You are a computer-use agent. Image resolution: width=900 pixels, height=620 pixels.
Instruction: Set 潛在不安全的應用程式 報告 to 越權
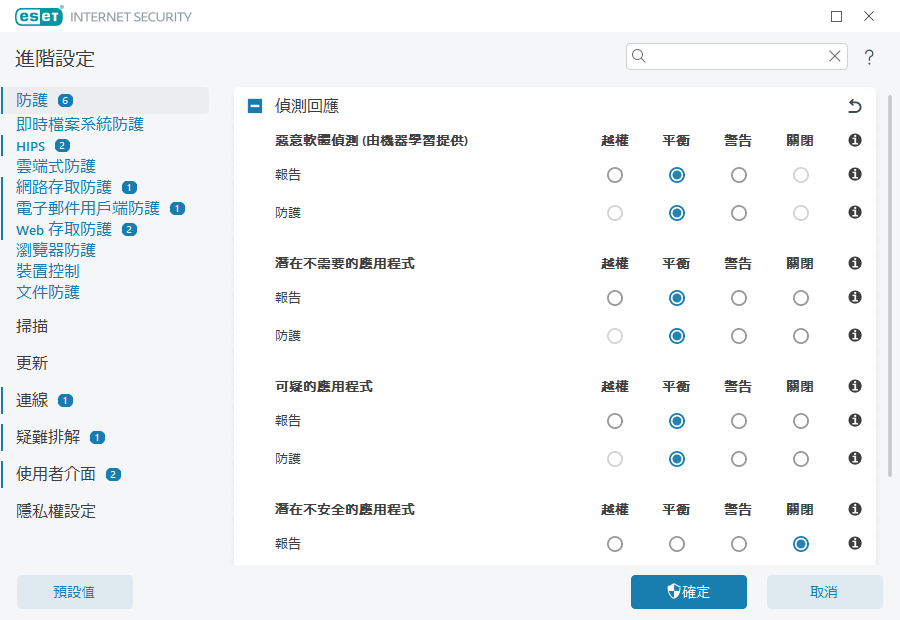[615, 544]
